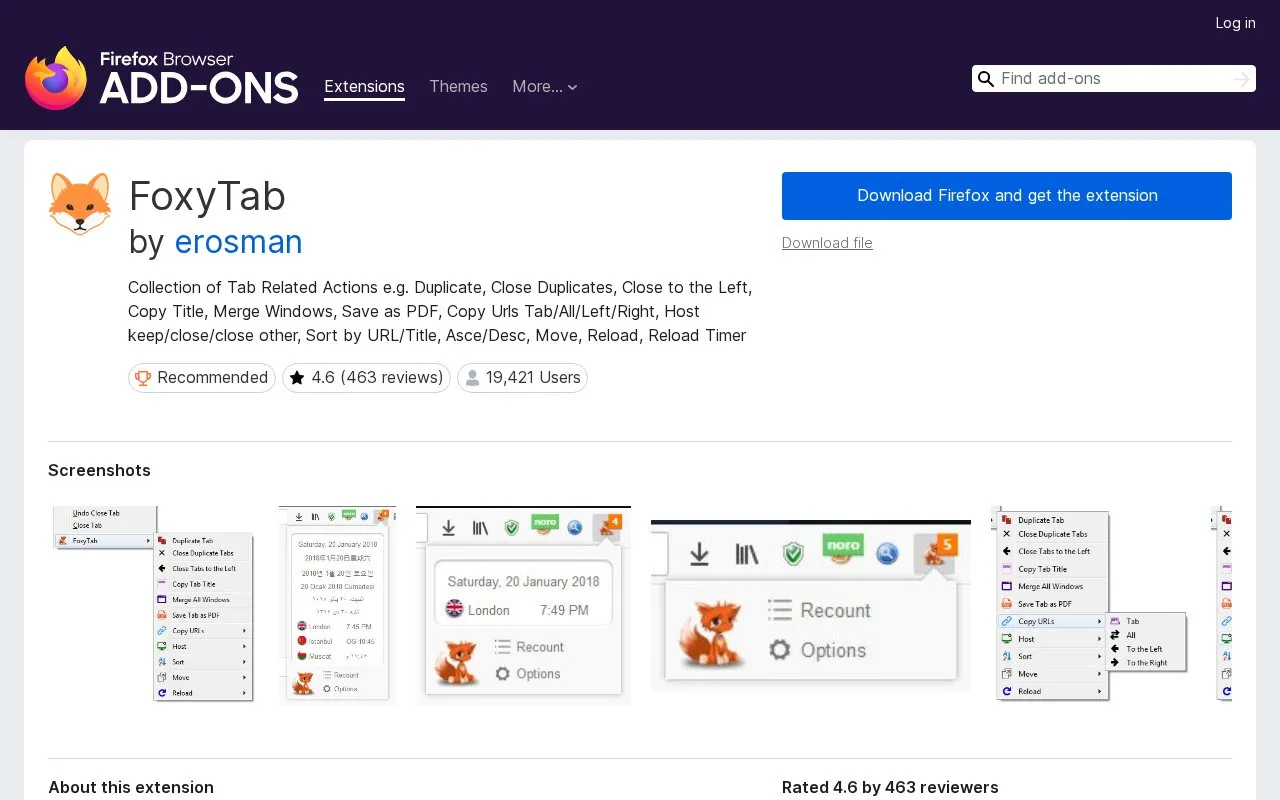Expand the More… dropdown menu
This screenshot has height=800, width=1280.
[x=545, y=87]
